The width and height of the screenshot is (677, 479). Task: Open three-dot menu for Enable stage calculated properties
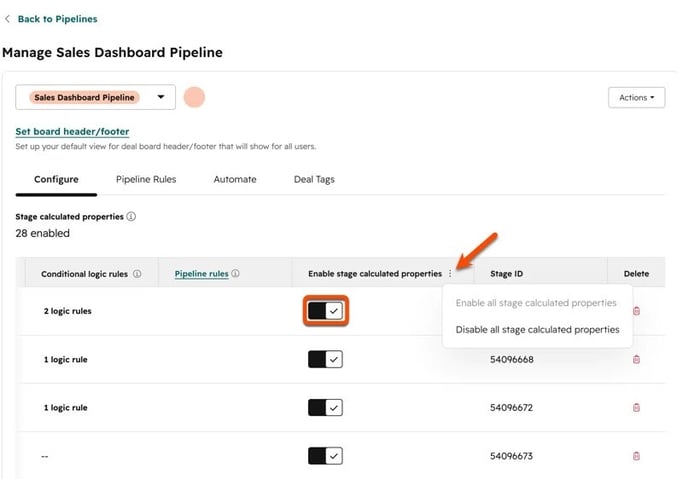click(450, 273)
